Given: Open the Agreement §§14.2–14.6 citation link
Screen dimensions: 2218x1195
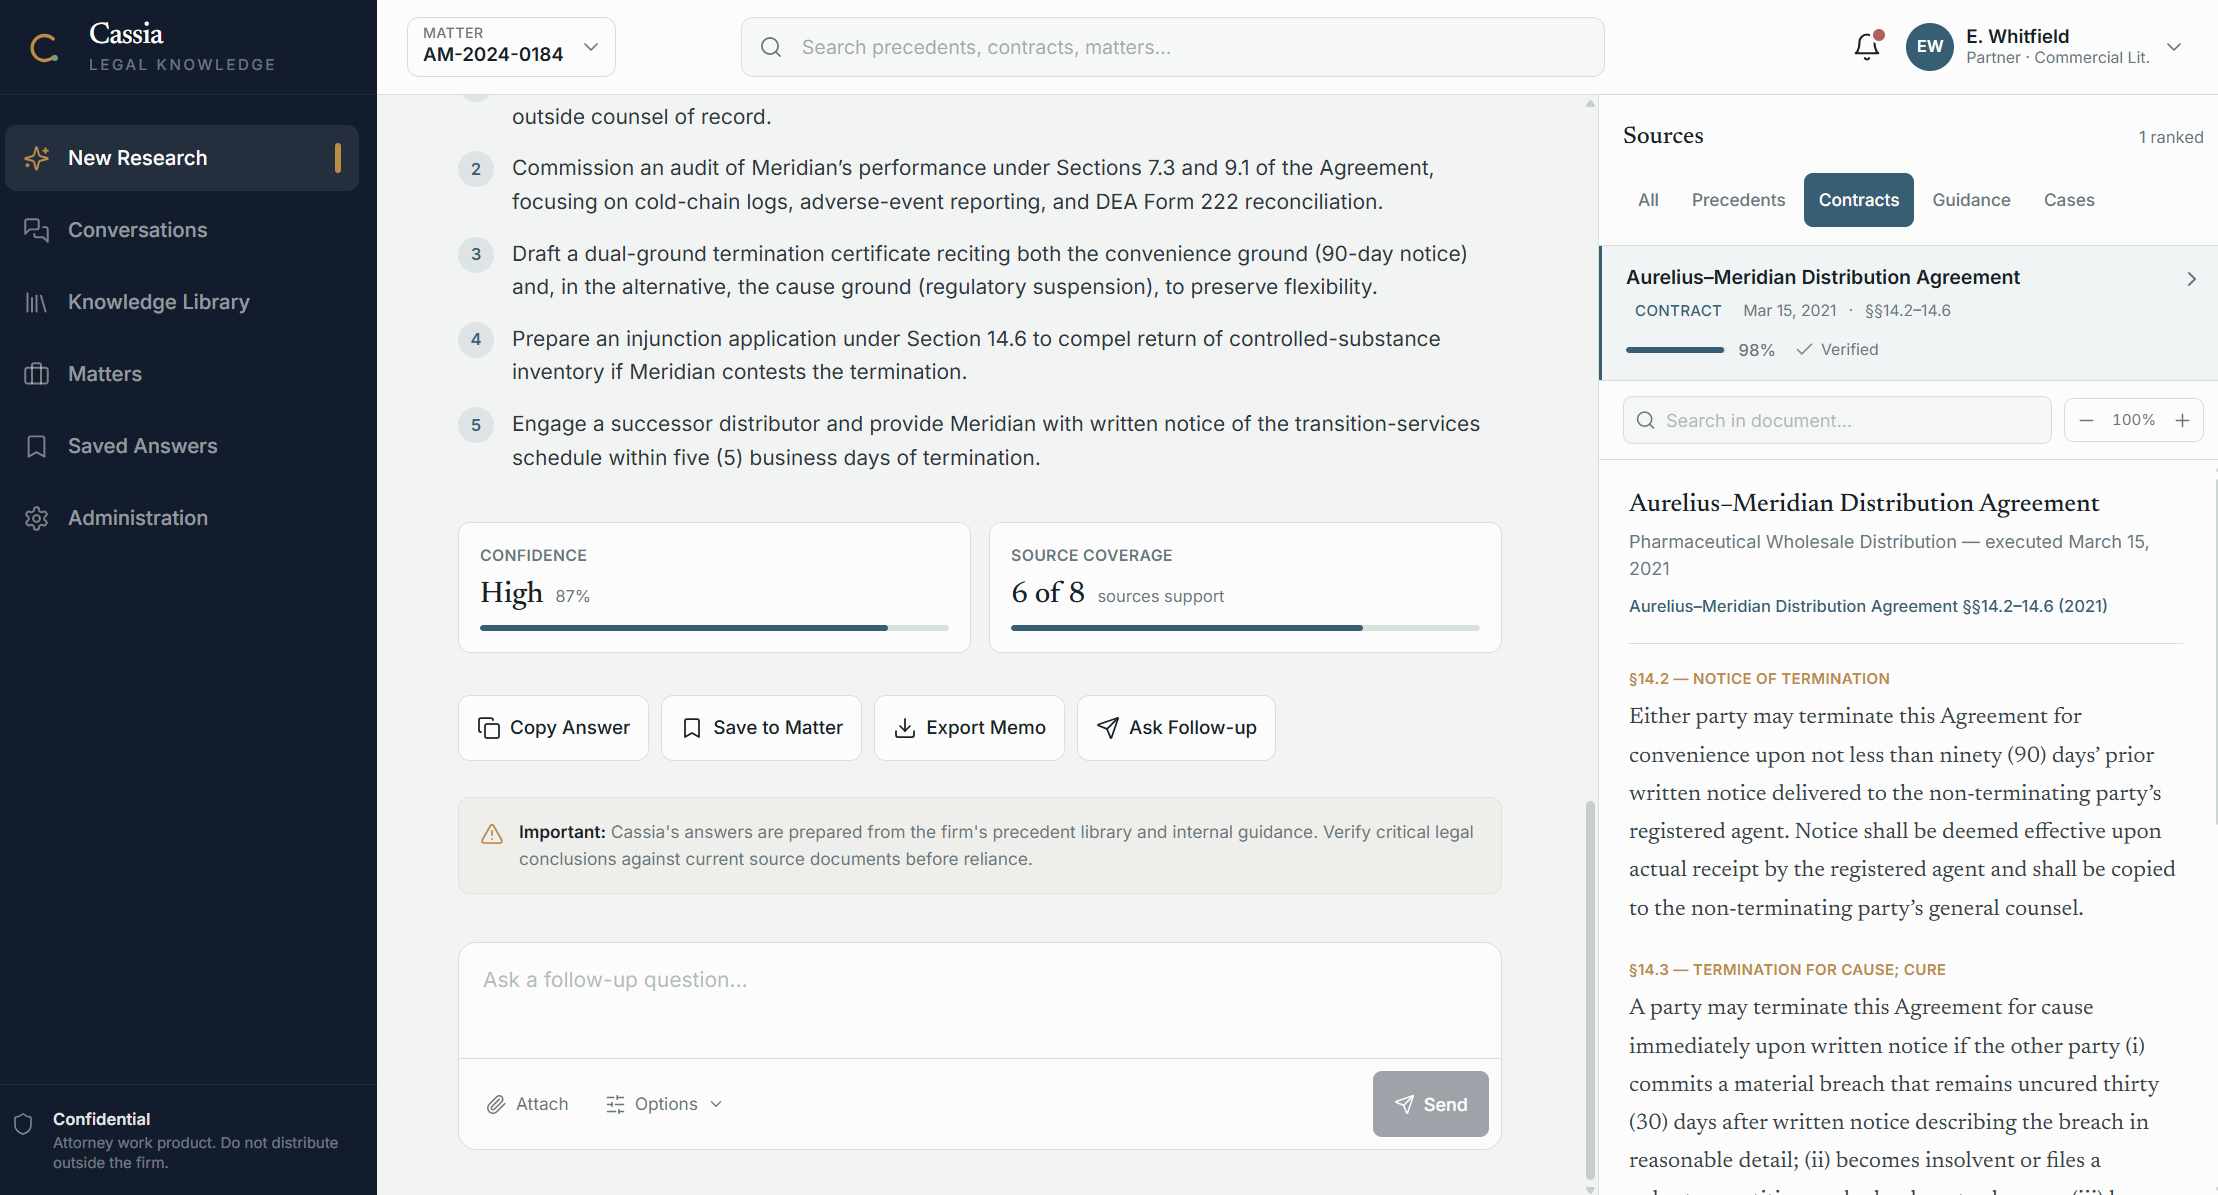Looking at the screenshot, I should (x=1867, y=606).
